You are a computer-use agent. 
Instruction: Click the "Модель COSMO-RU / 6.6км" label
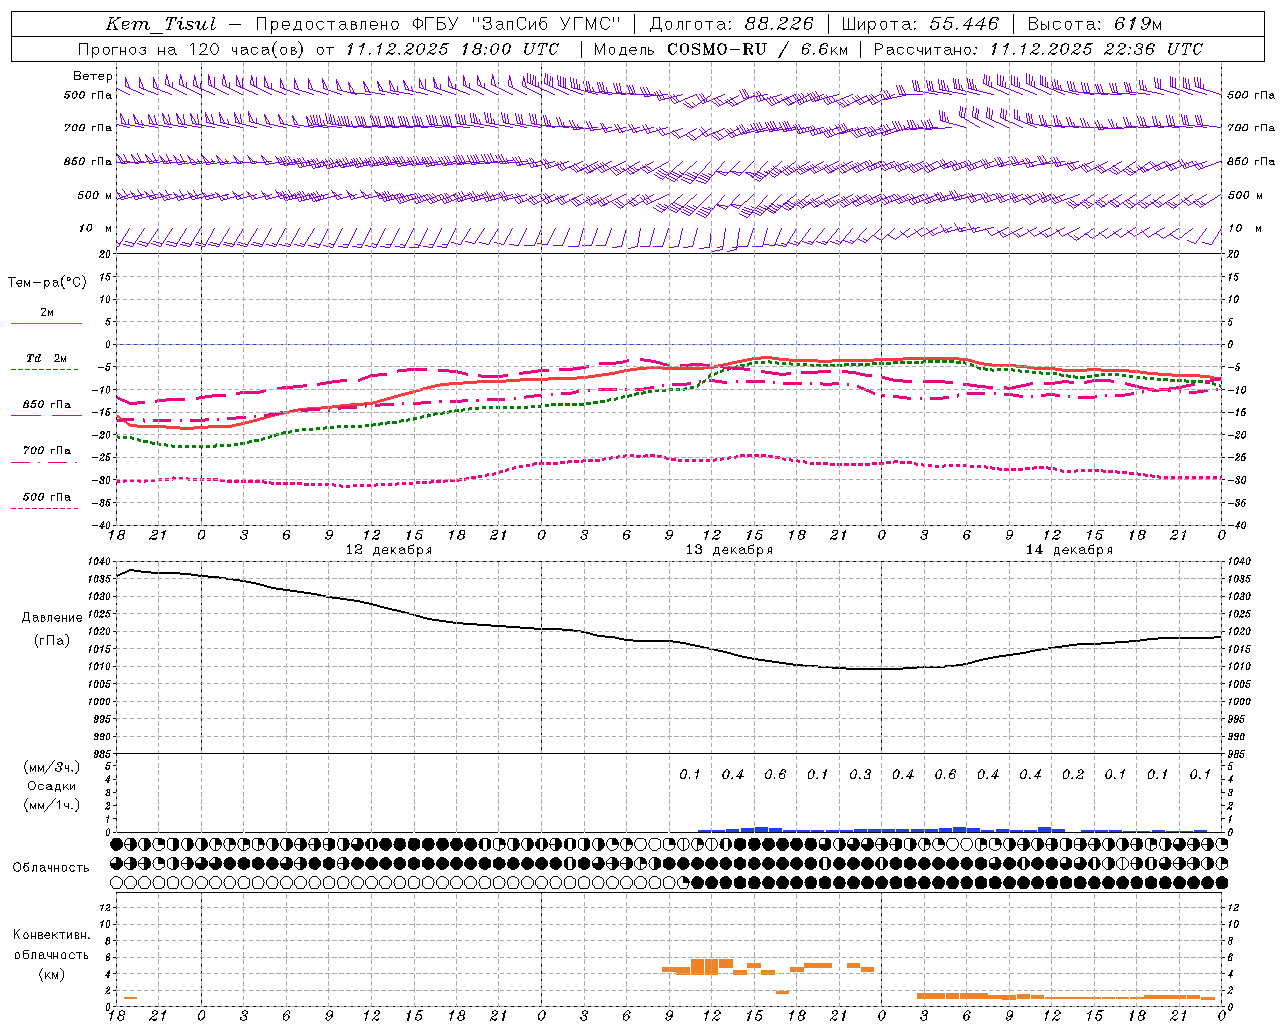coord(720,49)
